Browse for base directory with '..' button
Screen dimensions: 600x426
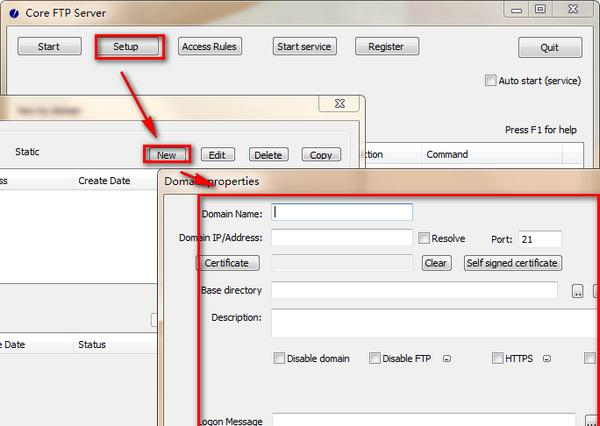(577, 291)
